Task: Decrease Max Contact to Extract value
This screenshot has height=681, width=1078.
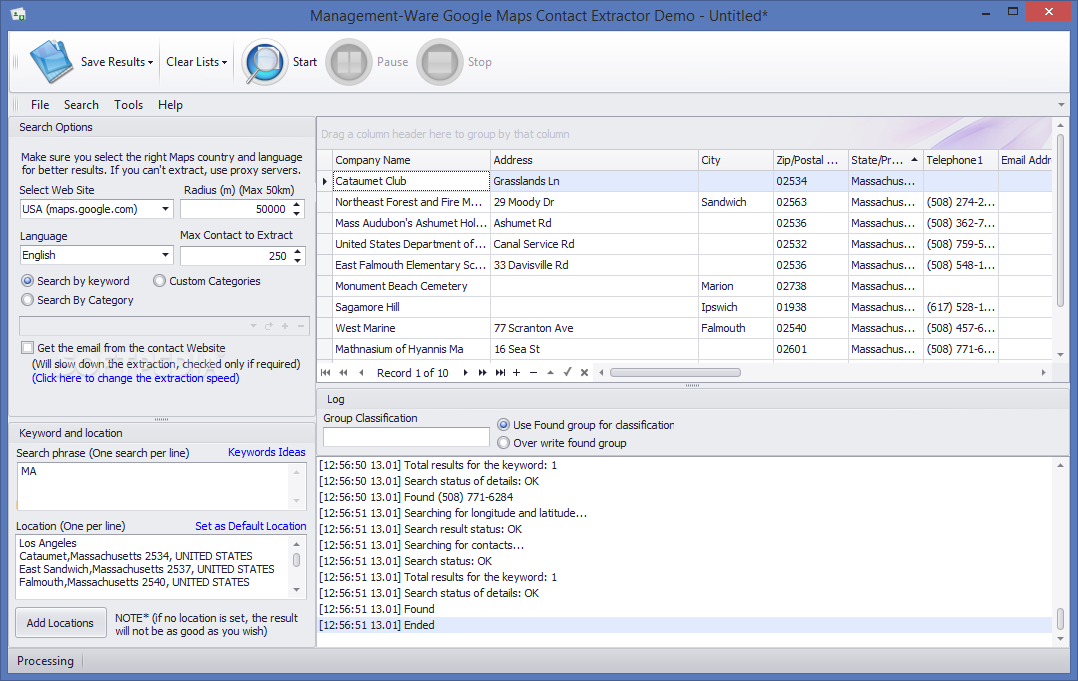Action: pos(297,260)
